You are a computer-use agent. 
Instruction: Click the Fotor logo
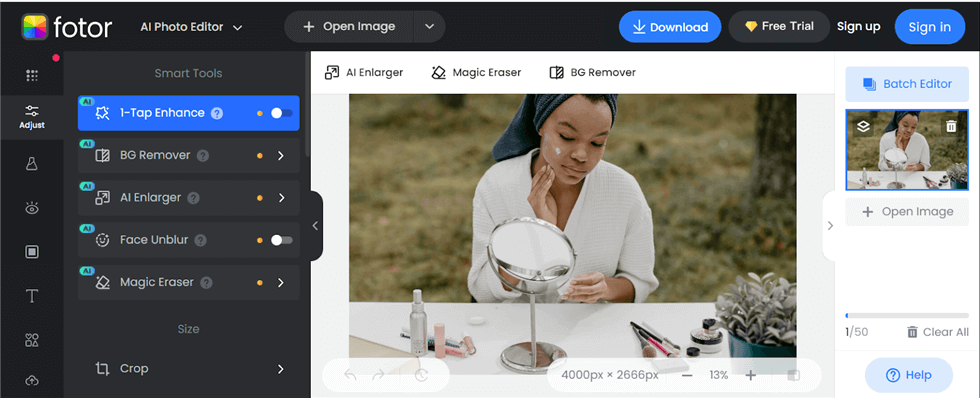pyautogui.click(x=67, y=27)
